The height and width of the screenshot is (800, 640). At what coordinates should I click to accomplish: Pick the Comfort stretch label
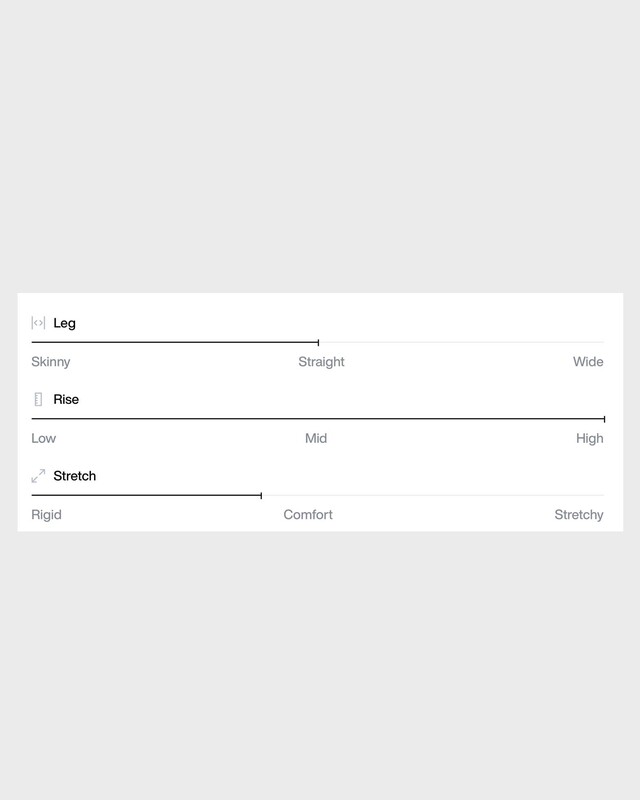tap(308, 515)
